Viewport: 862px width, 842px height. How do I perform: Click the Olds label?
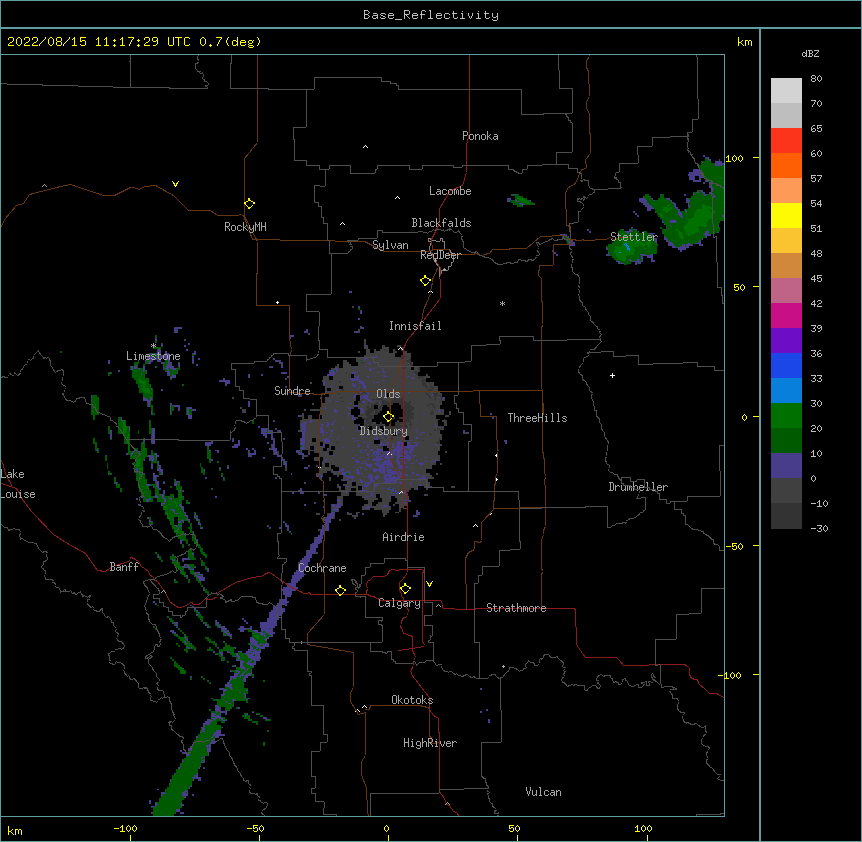(x=388, y=394)
